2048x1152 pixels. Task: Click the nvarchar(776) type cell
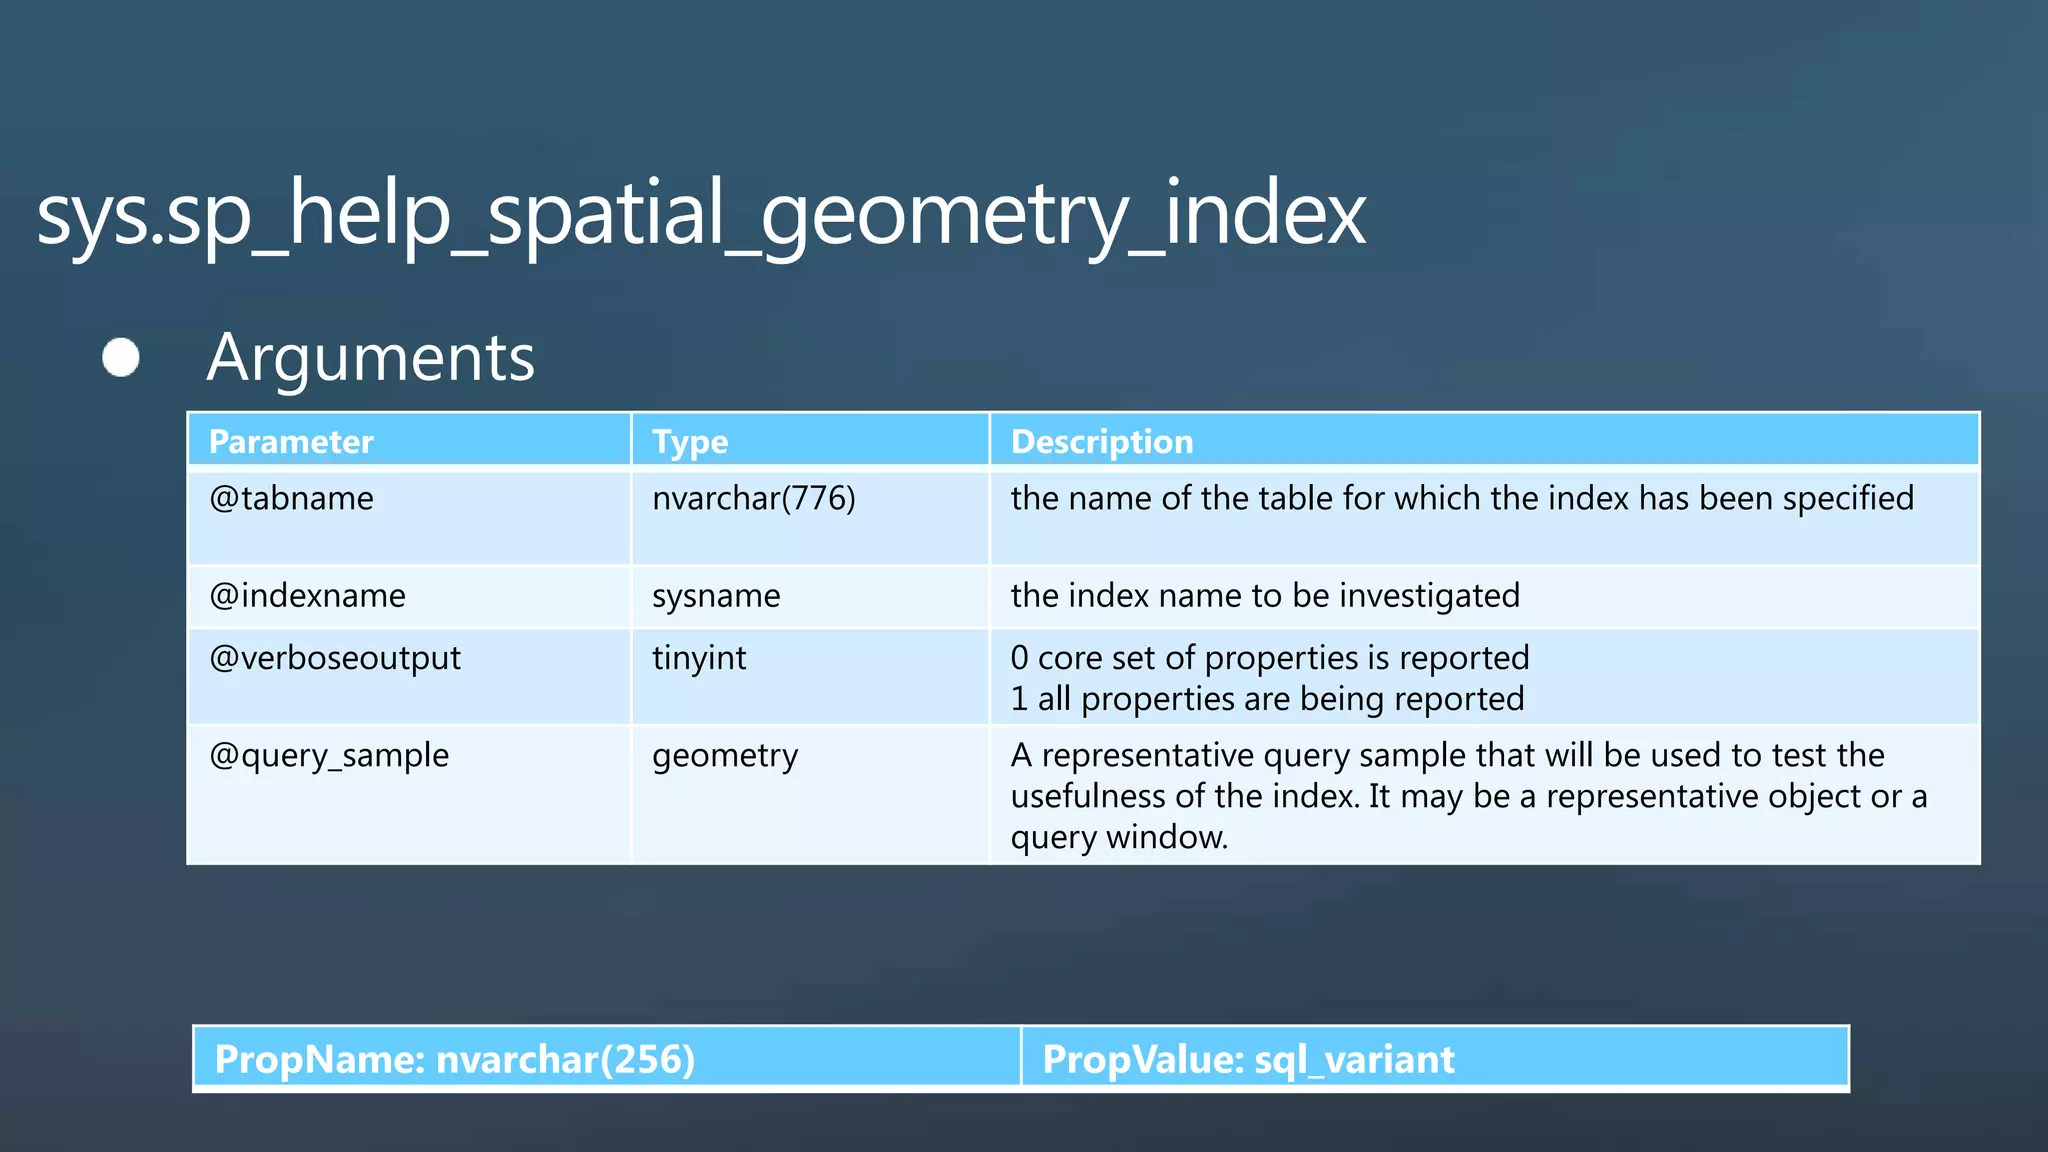point(753,498)
